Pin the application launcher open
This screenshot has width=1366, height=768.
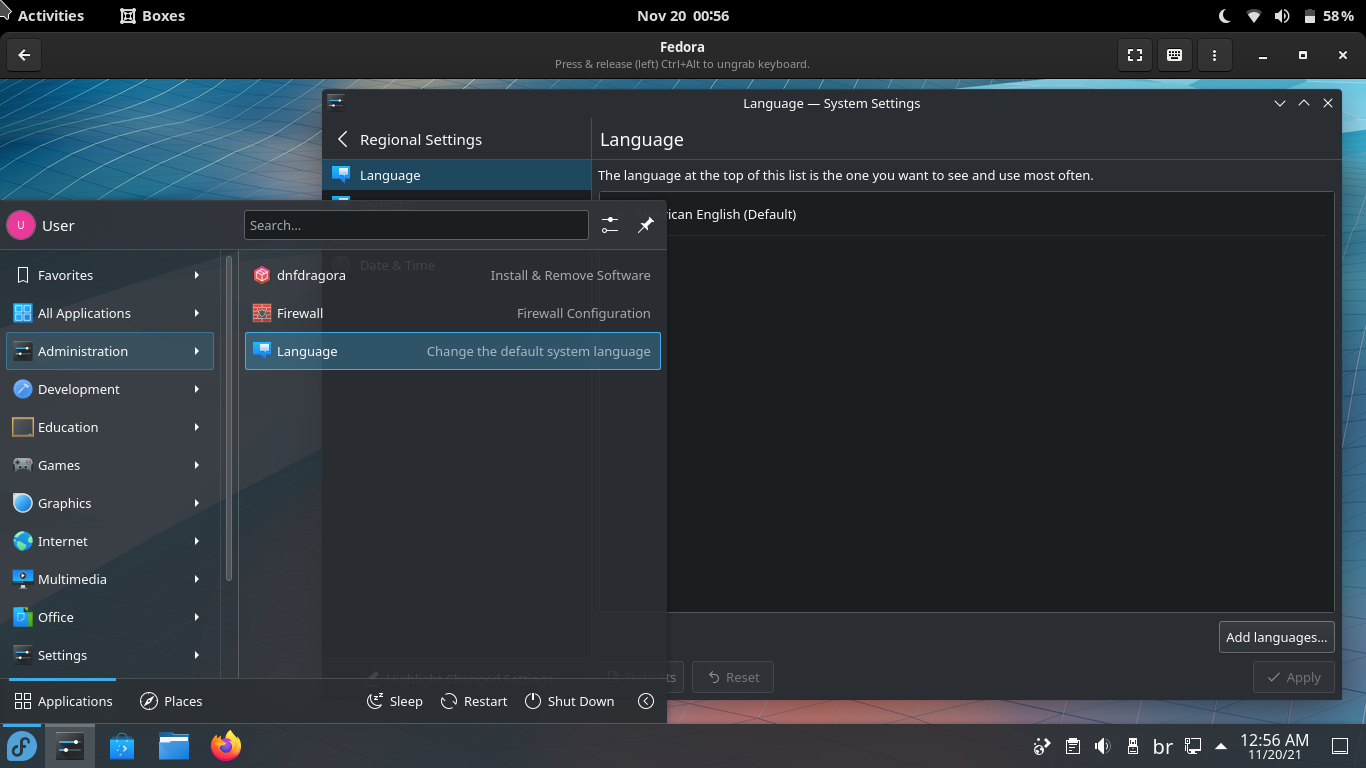[646, 225]
